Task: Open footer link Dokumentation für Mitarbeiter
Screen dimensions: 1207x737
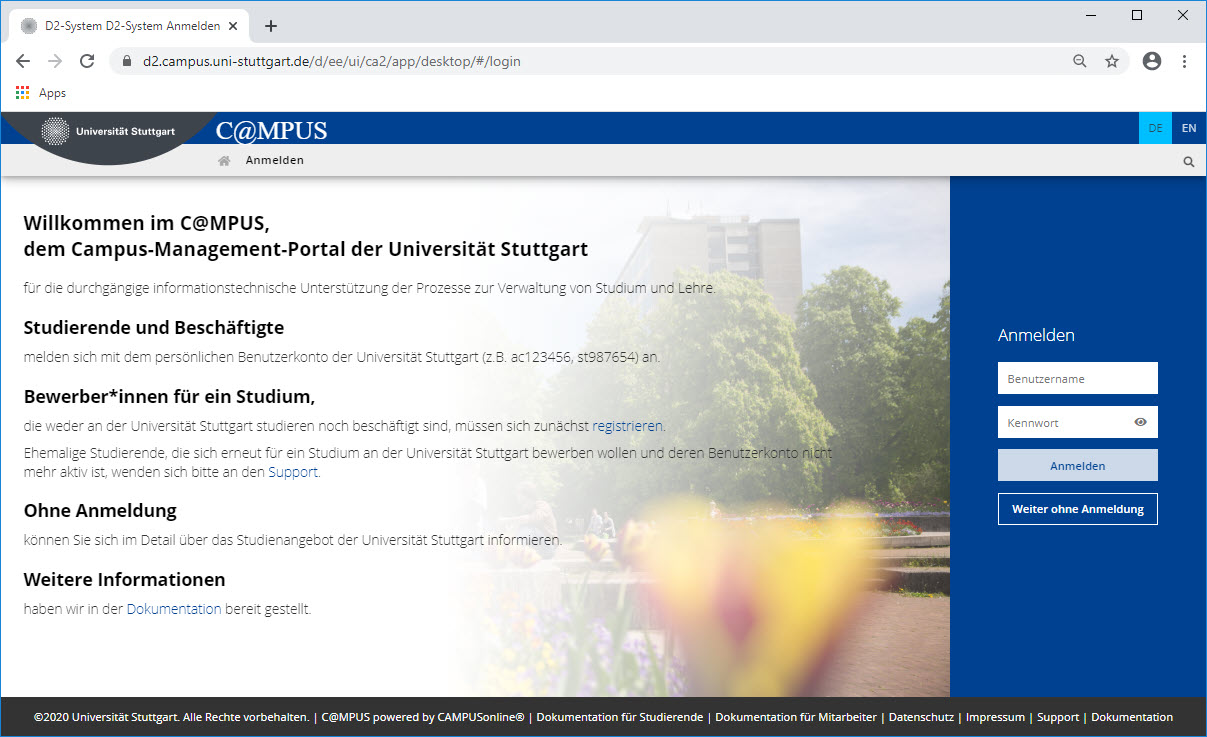Action: pos(796,717)
